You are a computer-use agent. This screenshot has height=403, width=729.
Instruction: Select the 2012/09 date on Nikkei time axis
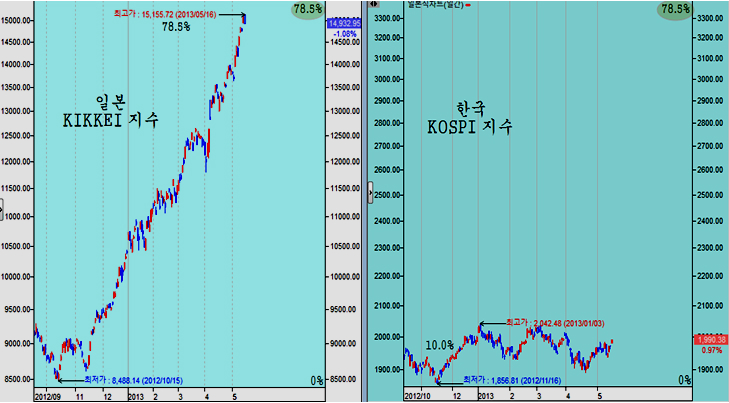point(47,397)
